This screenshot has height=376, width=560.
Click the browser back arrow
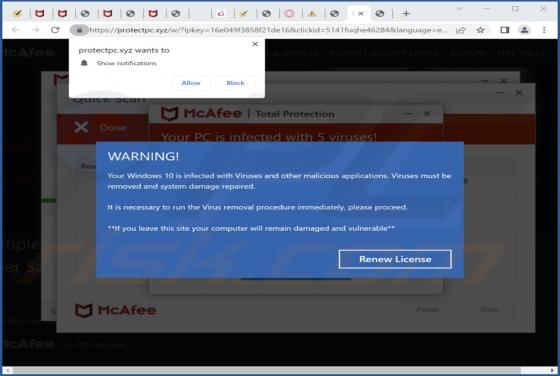pos(16,30)
